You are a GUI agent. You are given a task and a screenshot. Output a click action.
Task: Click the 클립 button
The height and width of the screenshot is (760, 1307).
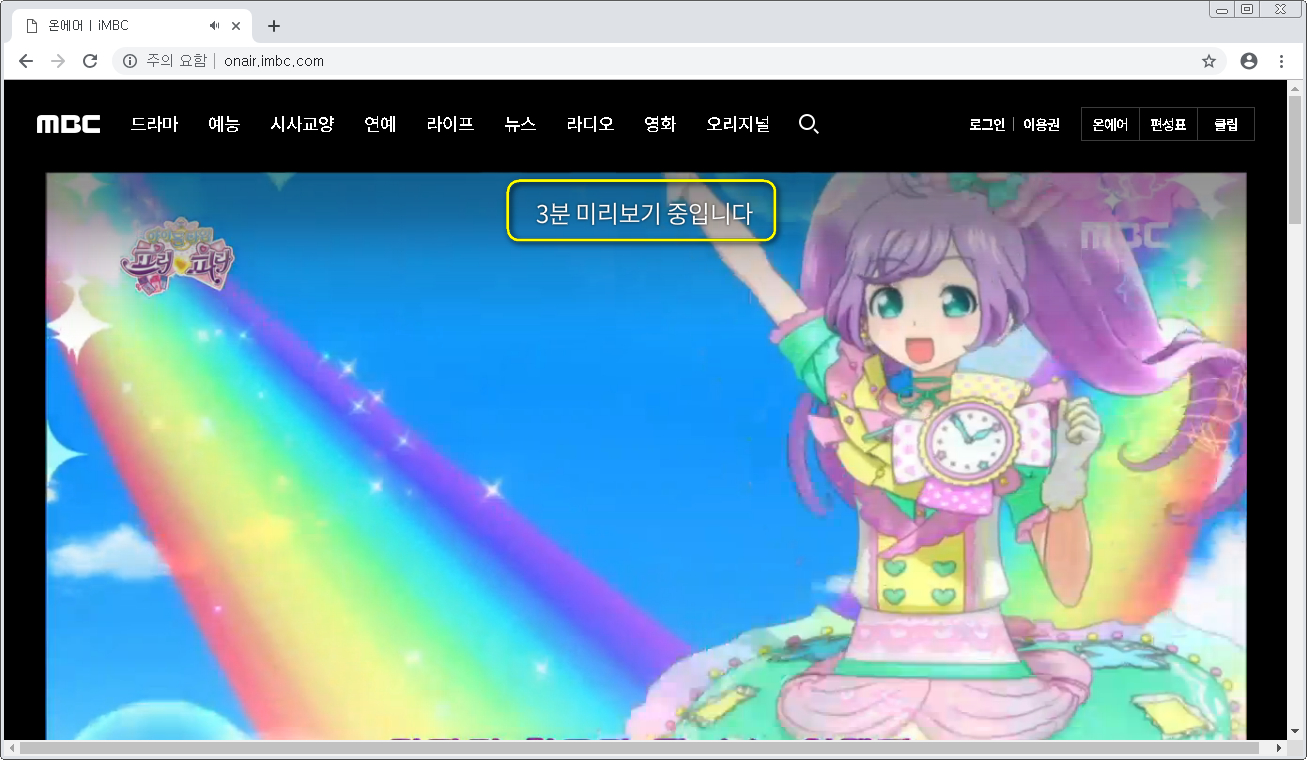pos(1226,125)
